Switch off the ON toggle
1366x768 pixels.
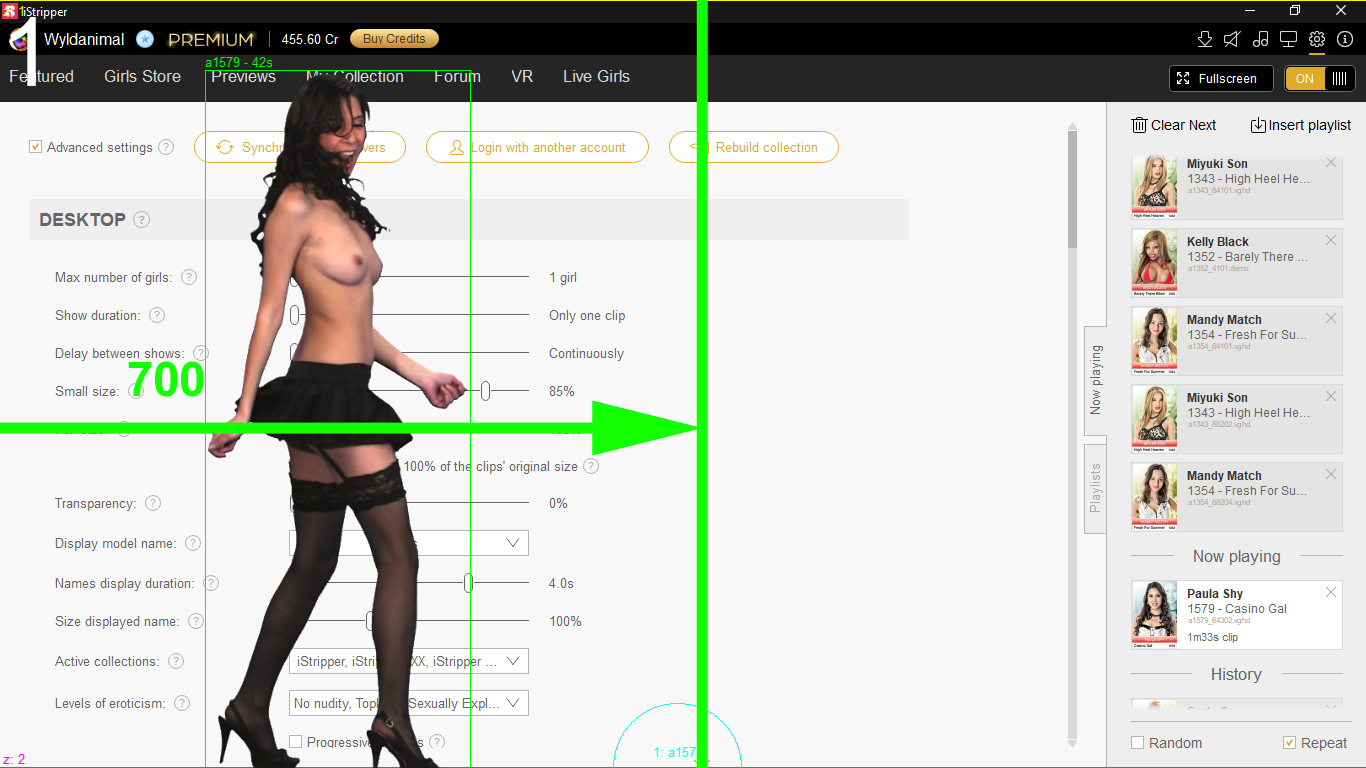coord(1305,79)
